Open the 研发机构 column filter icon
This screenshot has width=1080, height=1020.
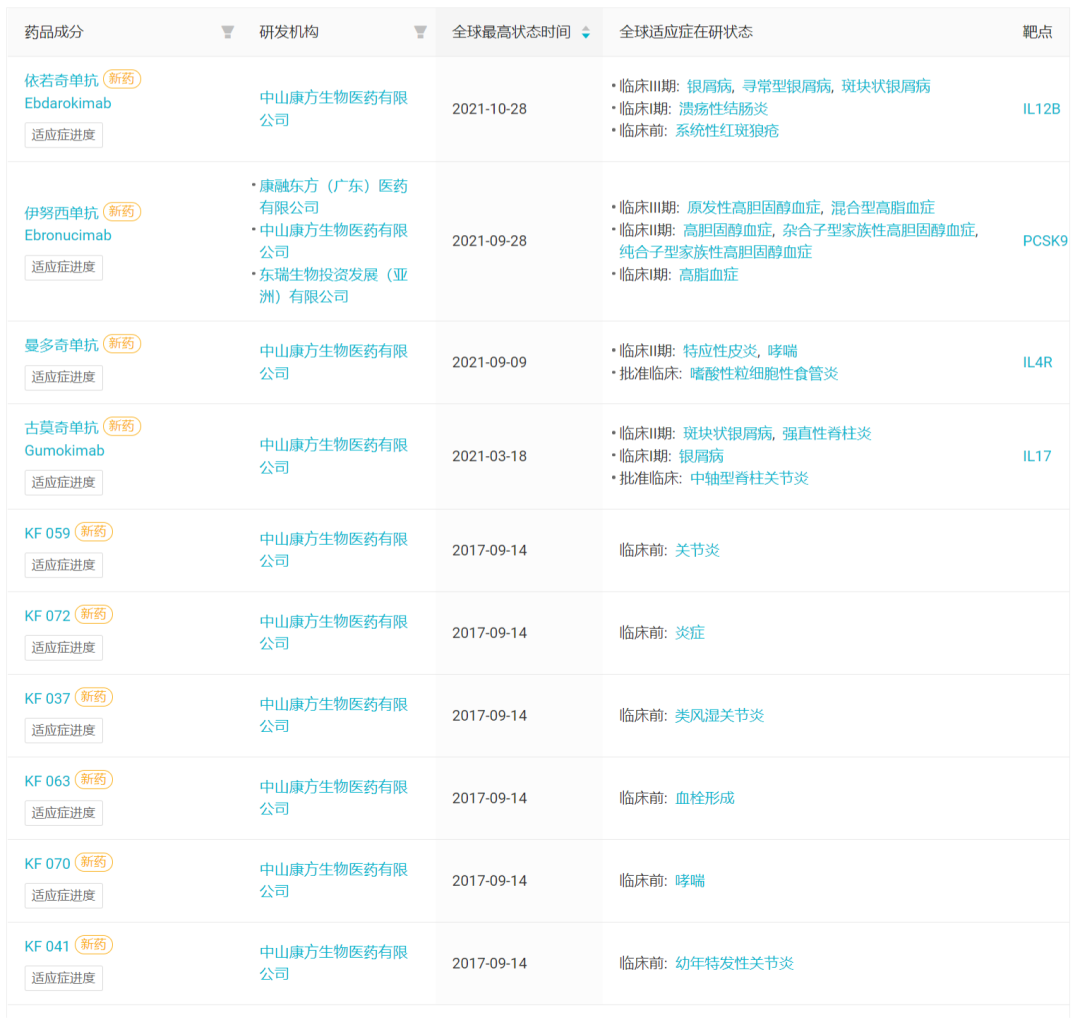tap(420, 32)
